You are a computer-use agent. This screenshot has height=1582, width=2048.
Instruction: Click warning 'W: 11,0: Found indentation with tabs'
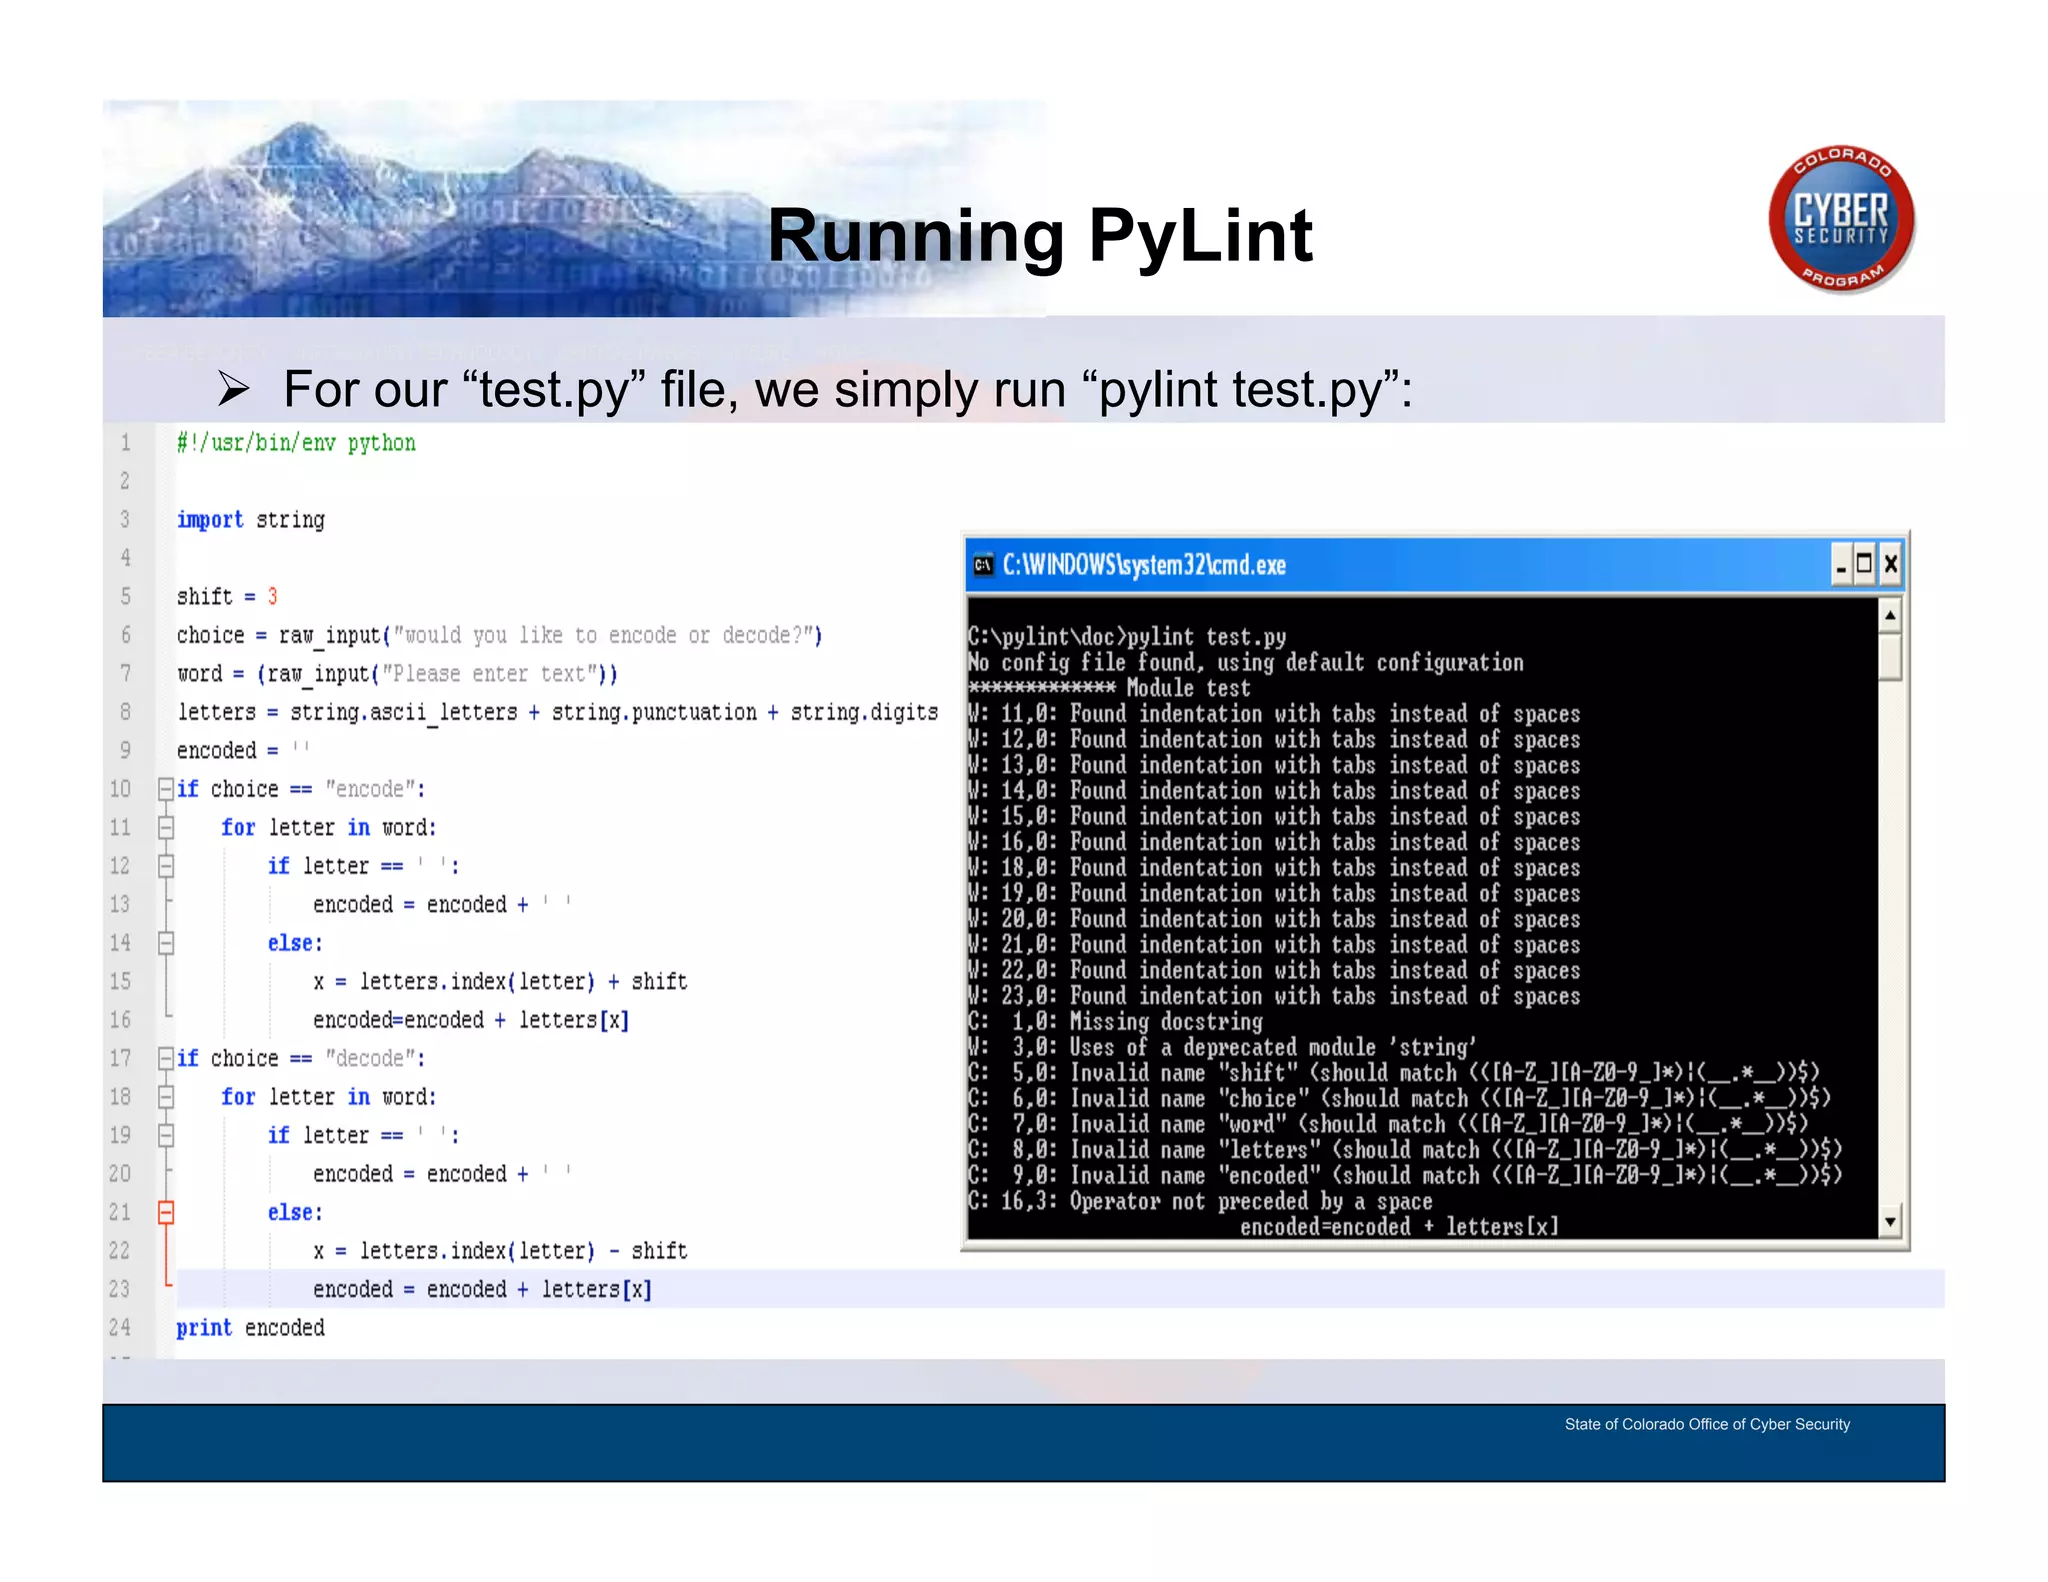pos(1274,714)
